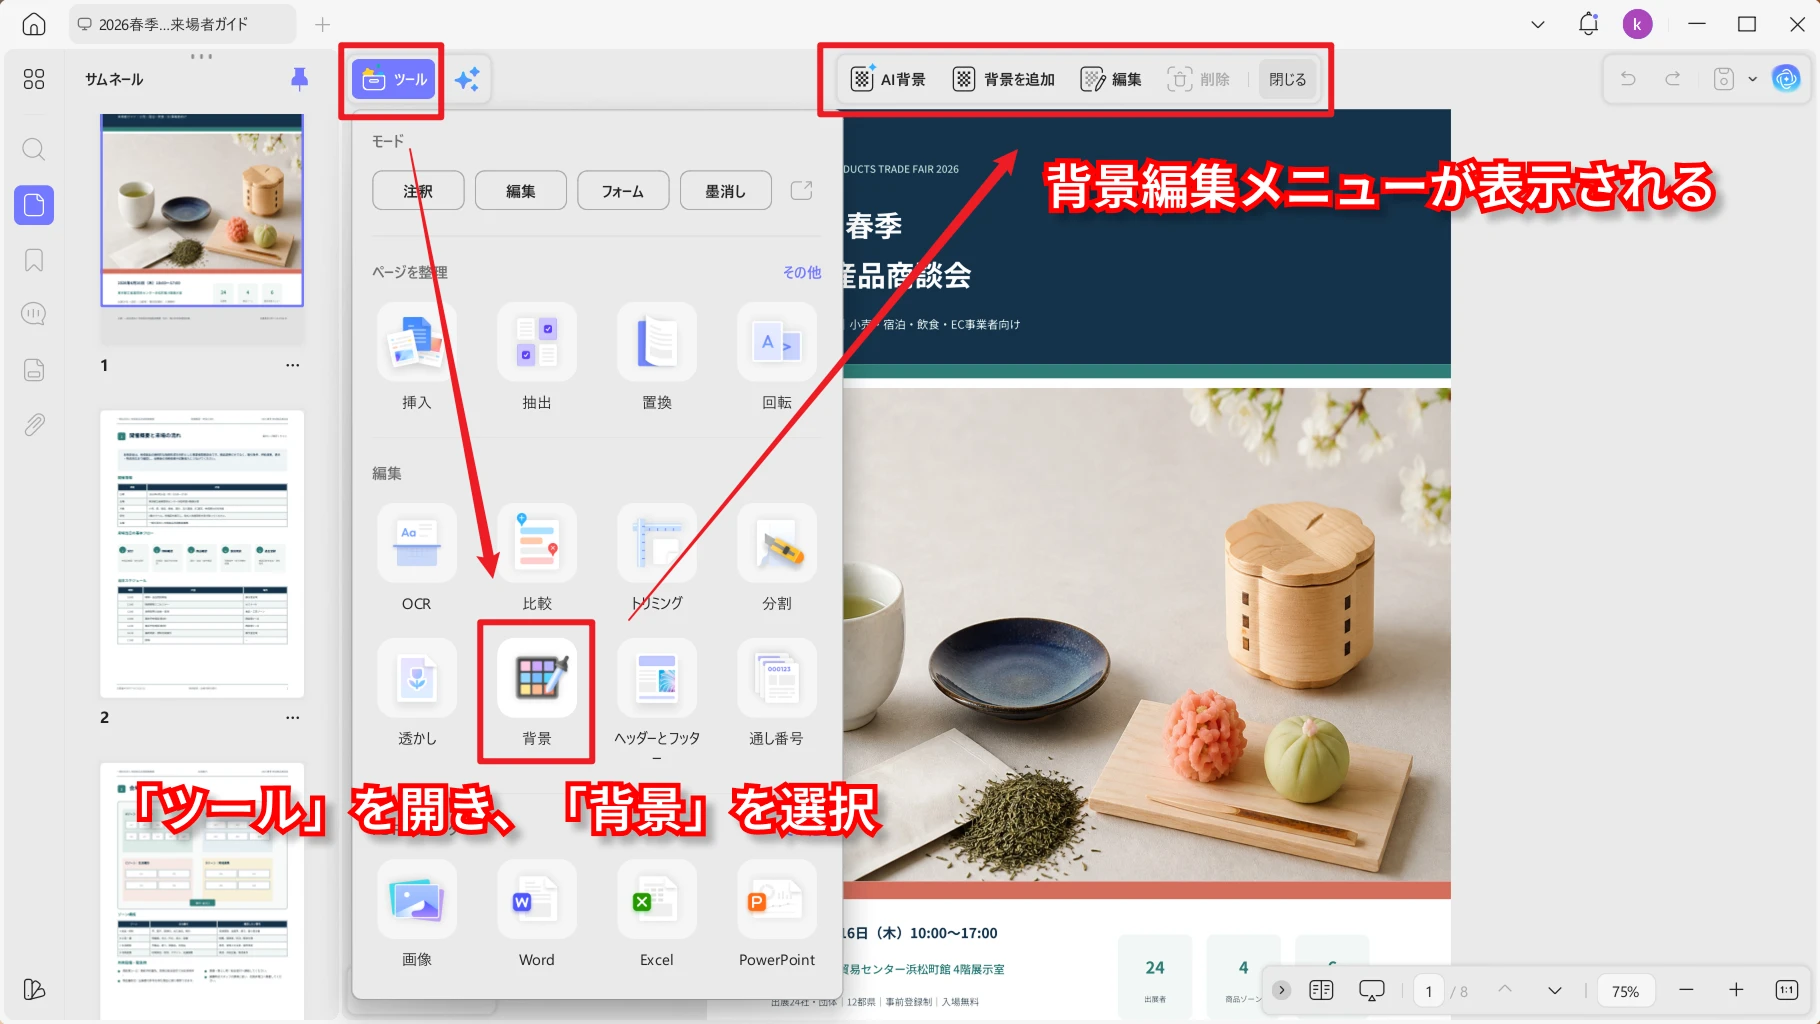Open the 透かし watermark tool
This screenshot has height=1024, width=1820.
point(417,693)
